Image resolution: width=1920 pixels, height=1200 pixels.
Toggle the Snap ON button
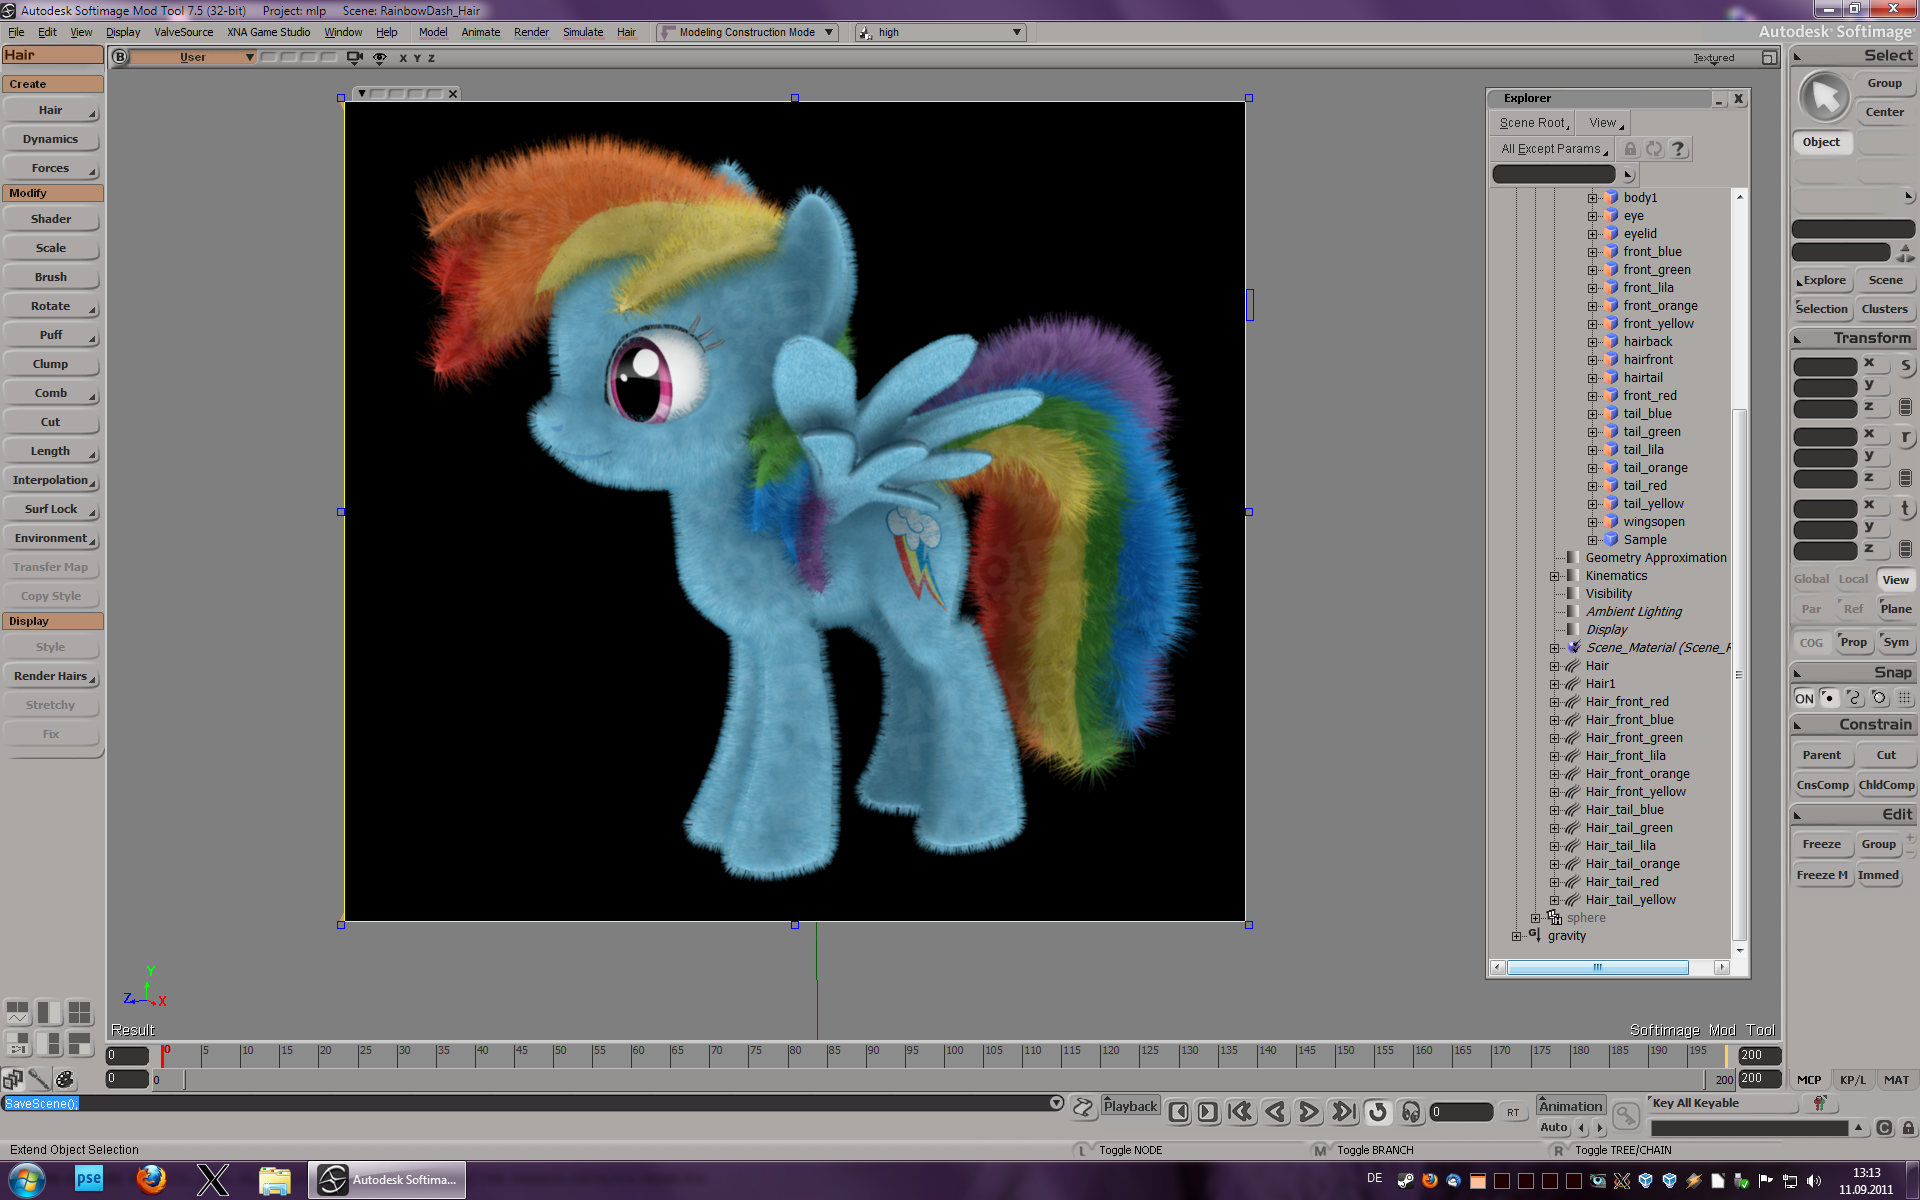click(x=1804, y=698)
